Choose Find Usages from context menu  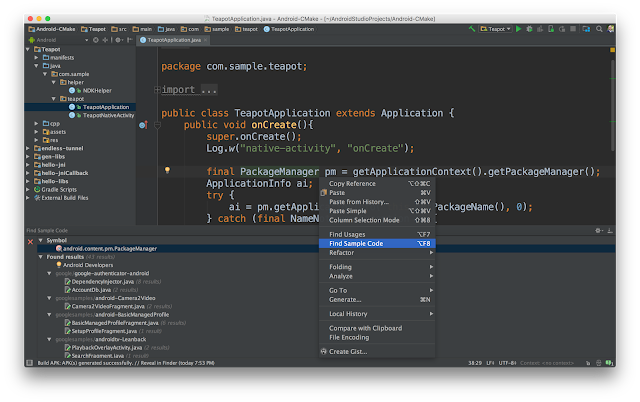348,234
